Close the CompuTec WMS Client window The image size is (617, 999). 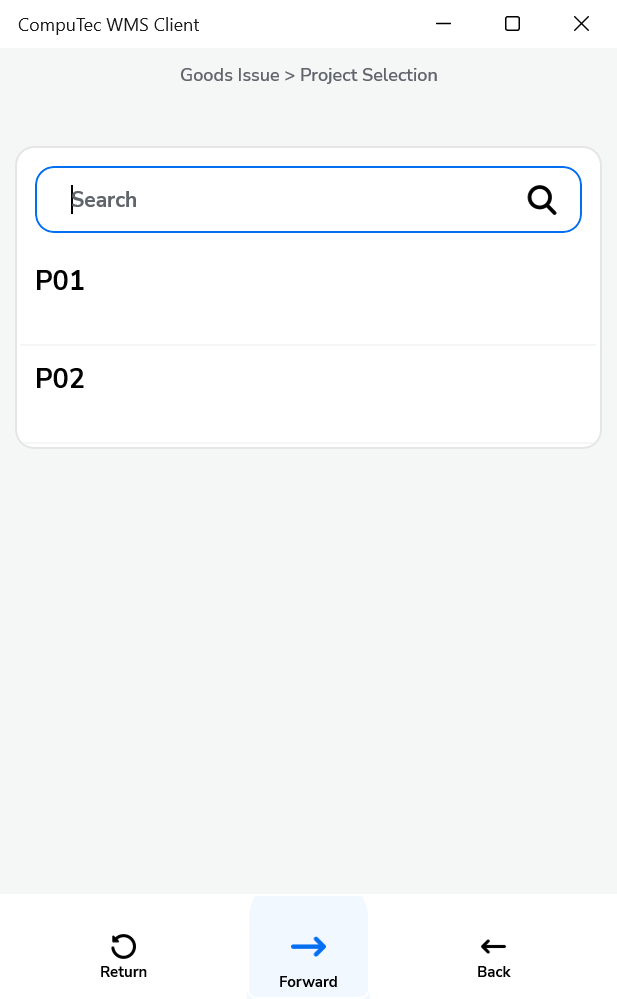pos(581,24)
